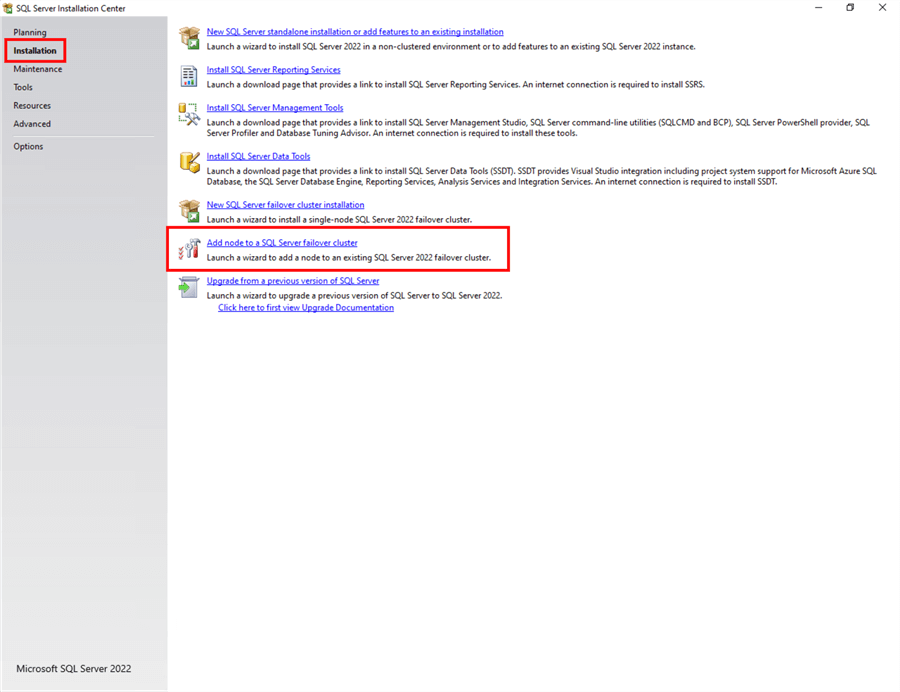Close the SQL Server Installation Center window
The image size is (900, 692).
[x=882, y=7]
